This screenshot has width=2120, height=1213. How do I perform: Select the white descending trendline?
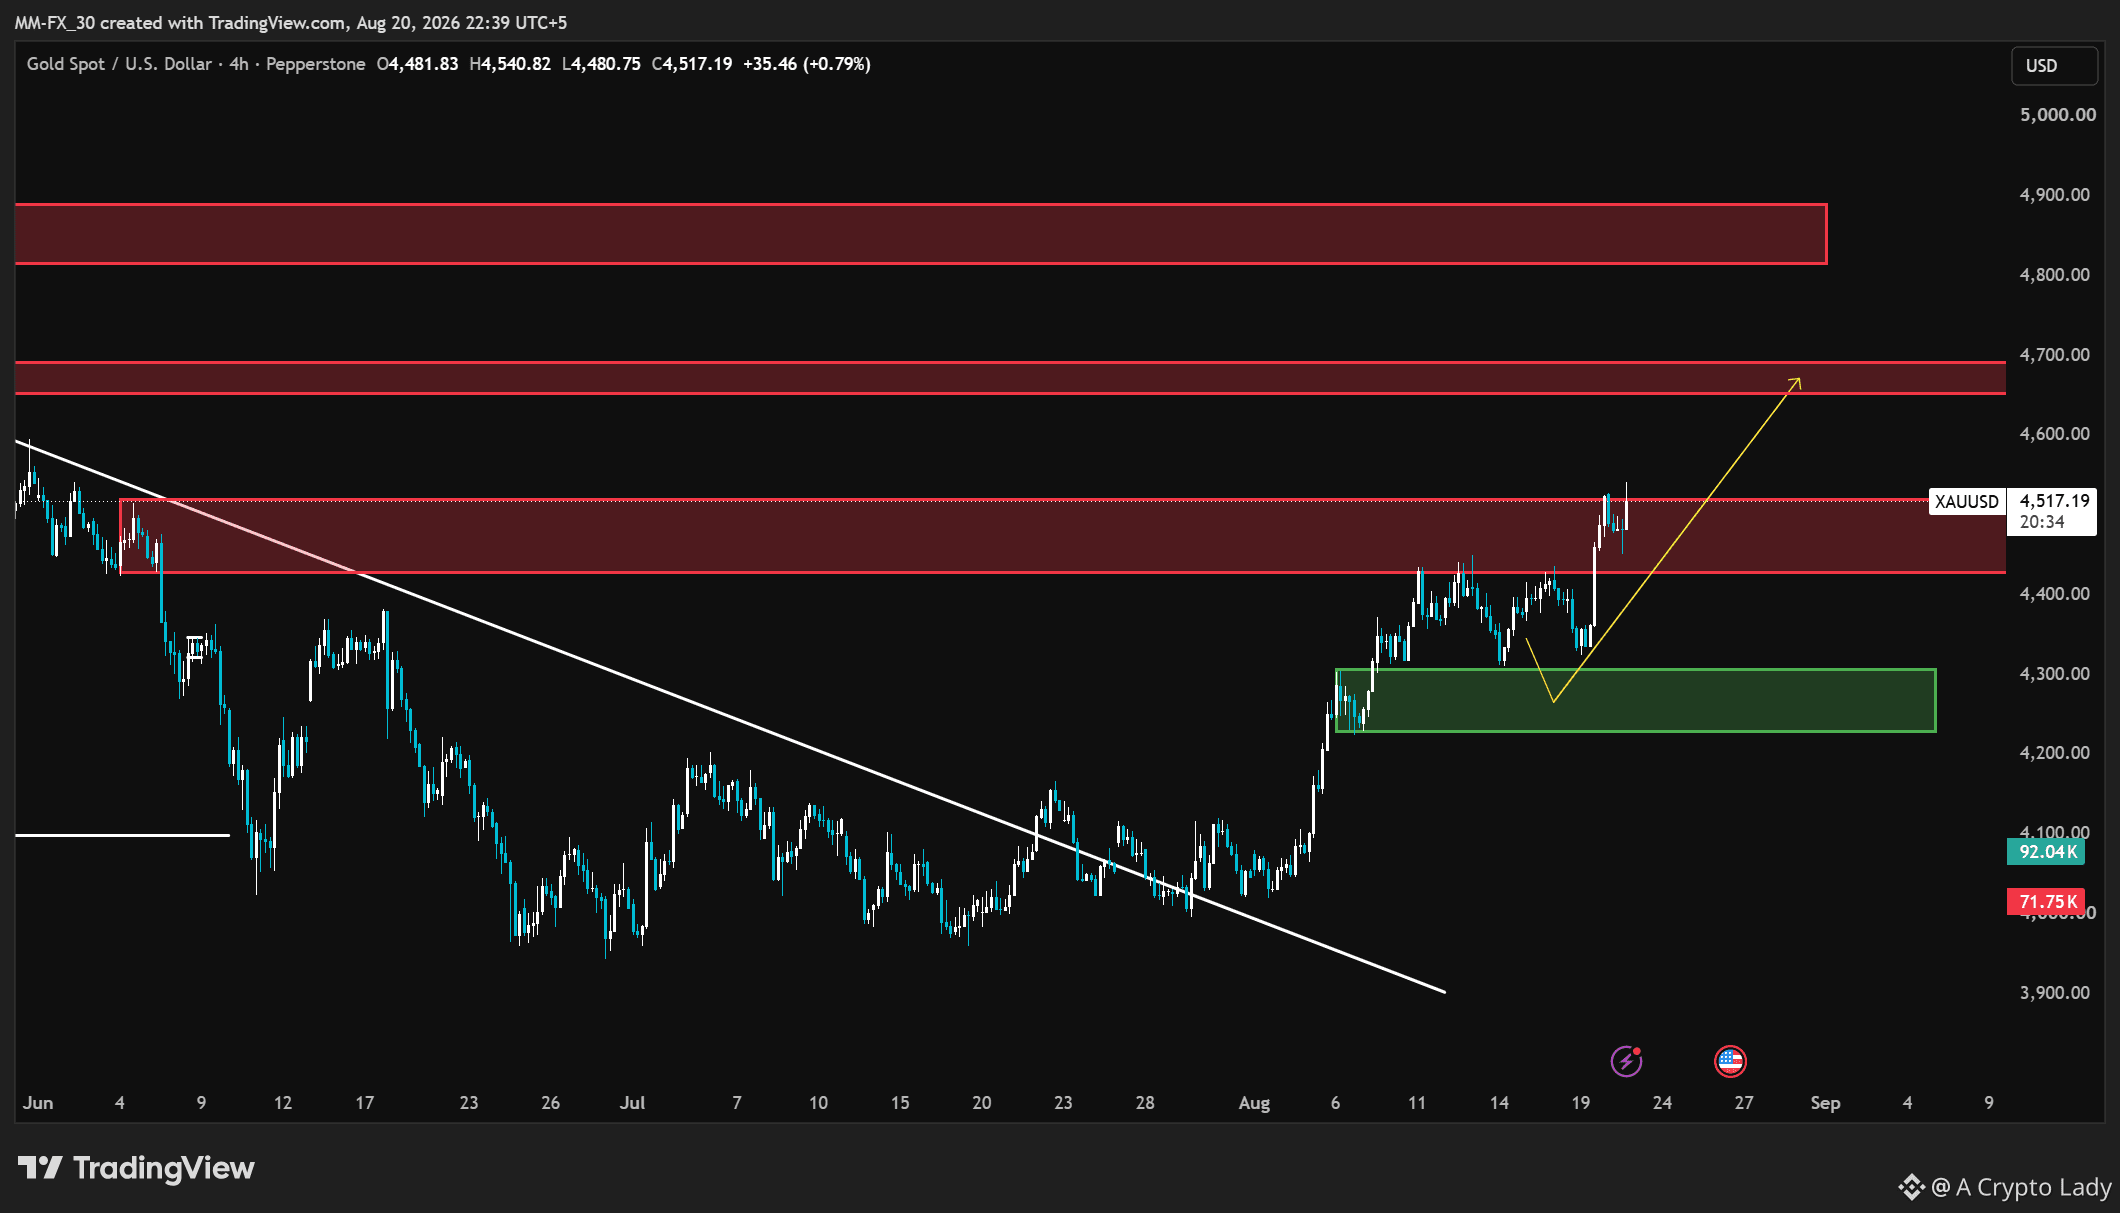tap(730, 716)
